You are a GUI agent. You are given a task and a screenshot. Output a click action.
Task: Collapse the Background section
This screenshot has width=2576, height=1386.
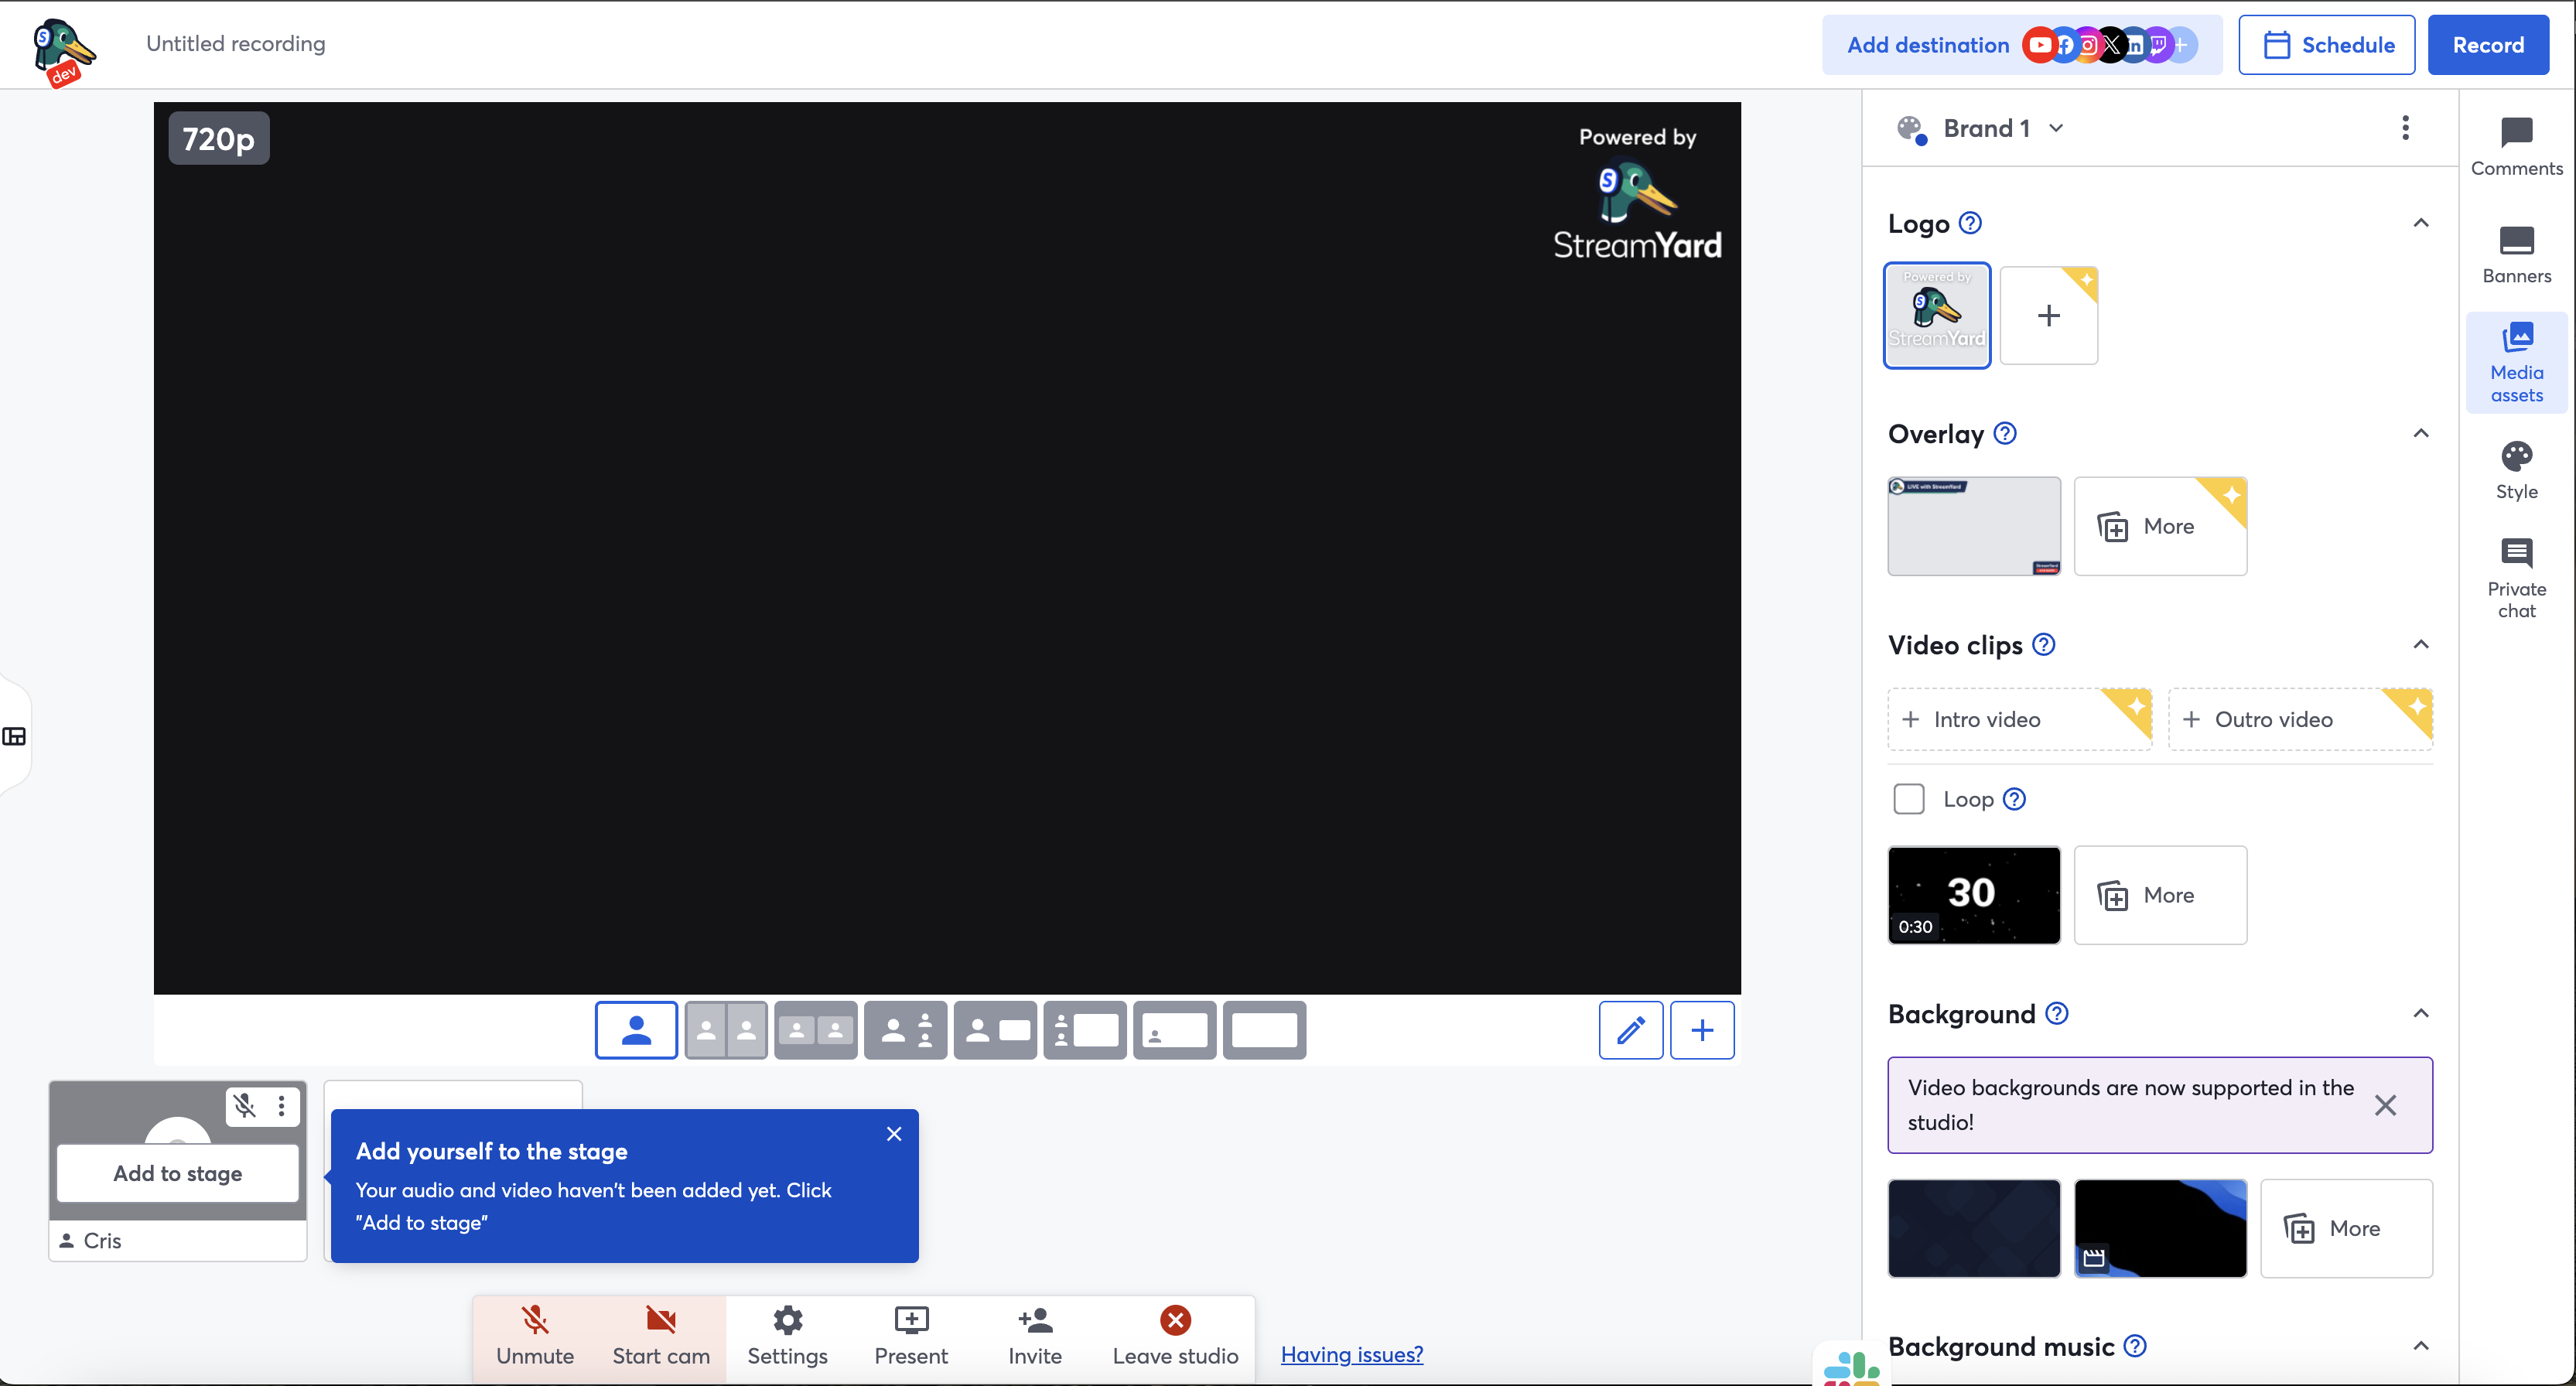coord(2421,1013)
